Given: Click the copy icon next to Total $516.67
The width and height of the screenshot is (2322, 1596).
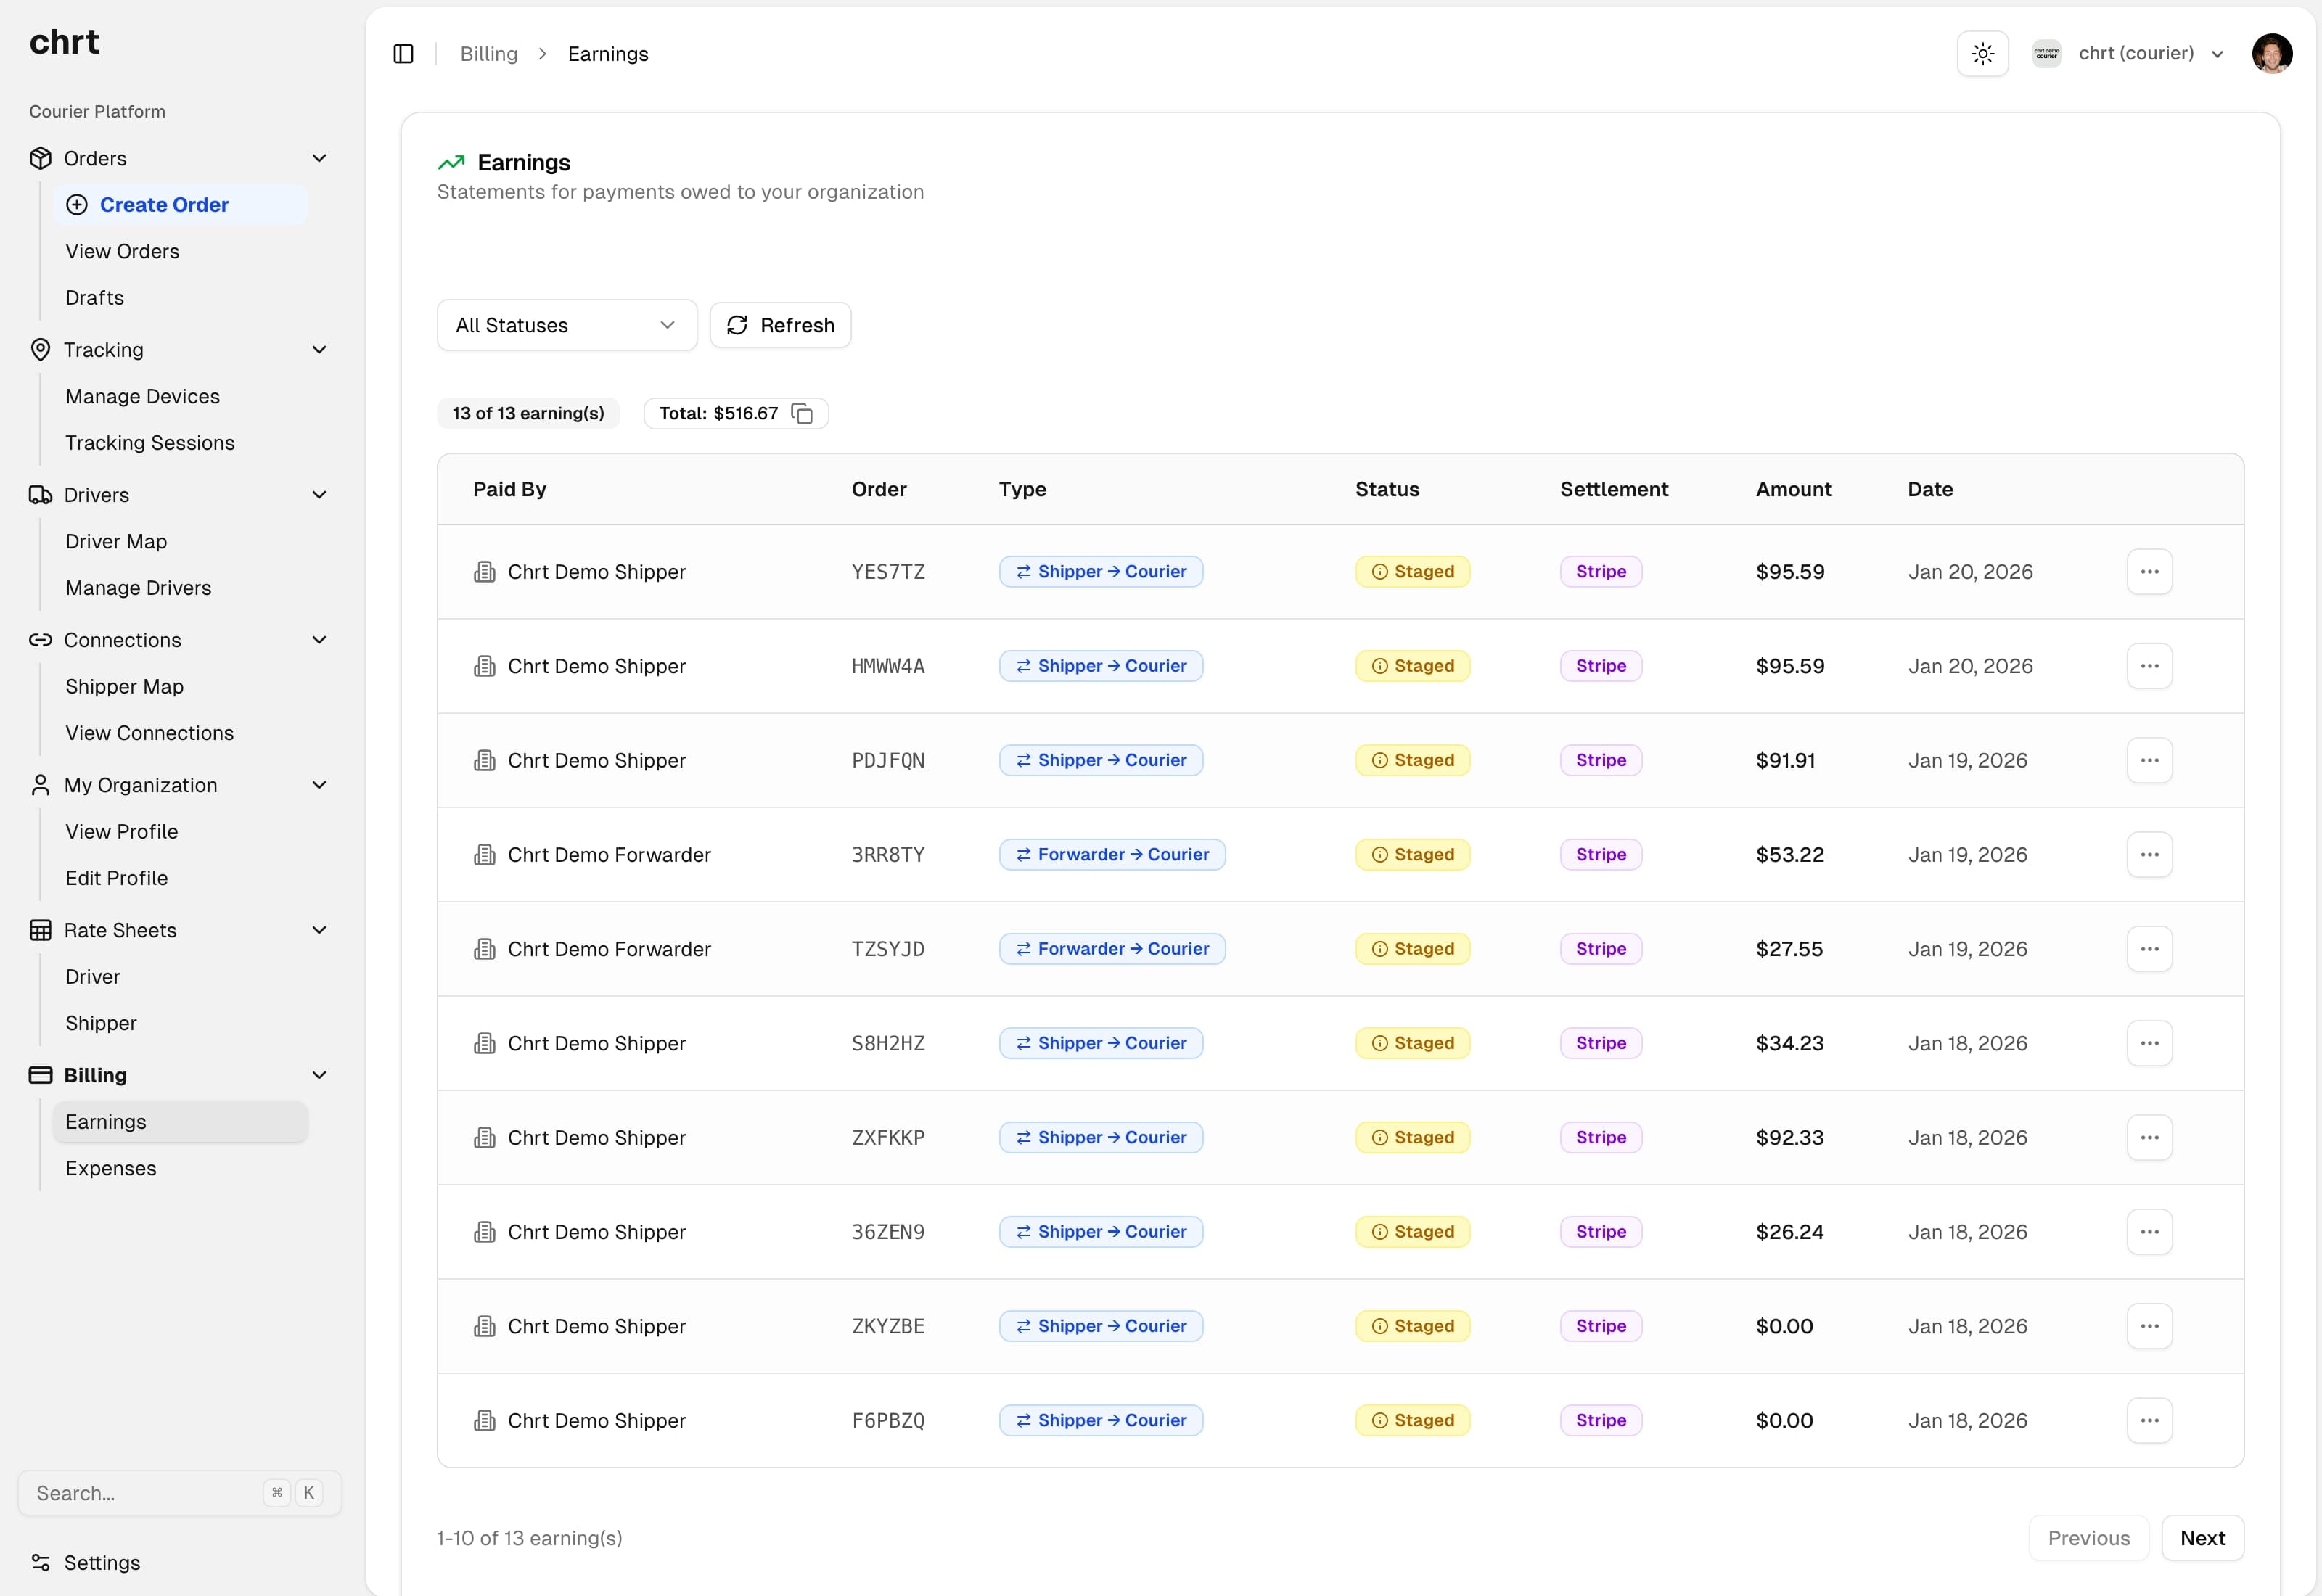Looking at the screenshot, I should click(802, 414).
